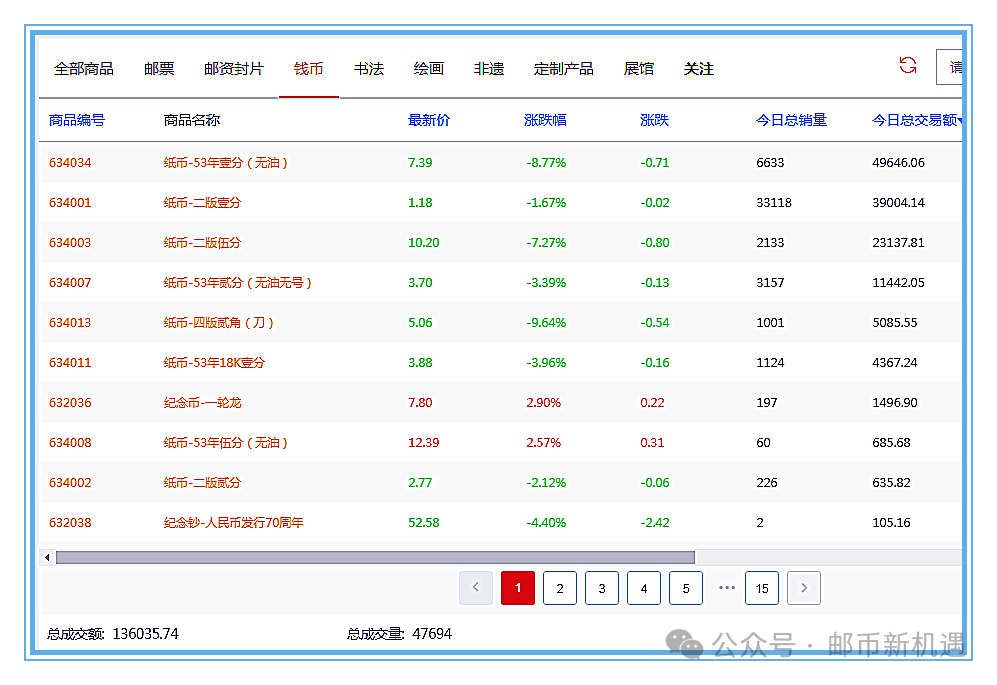Click 纪念币-一轮龙 product name
997x685 pixels.
pos(203,402)
